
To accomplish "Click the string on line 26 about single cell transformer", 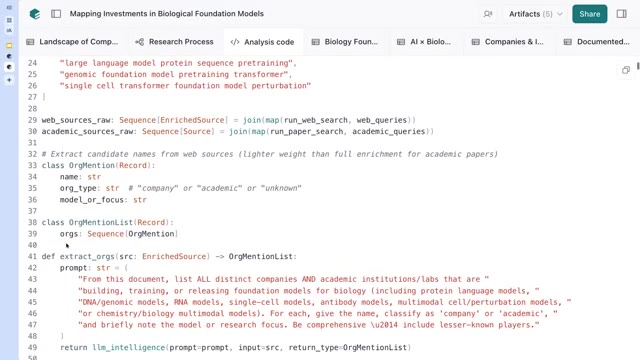I will 185,86.
